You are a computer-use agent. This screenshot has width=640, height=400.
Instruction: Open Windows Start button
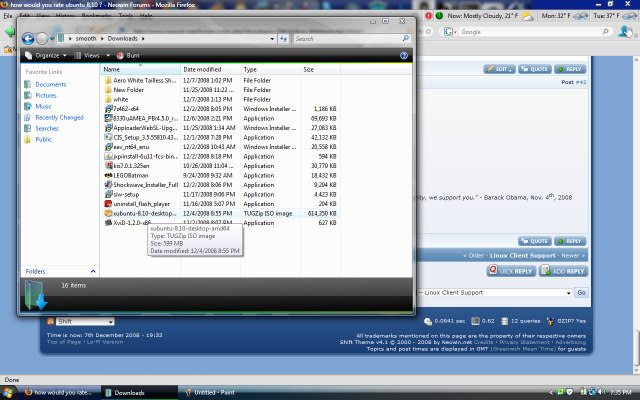(8, 393)
